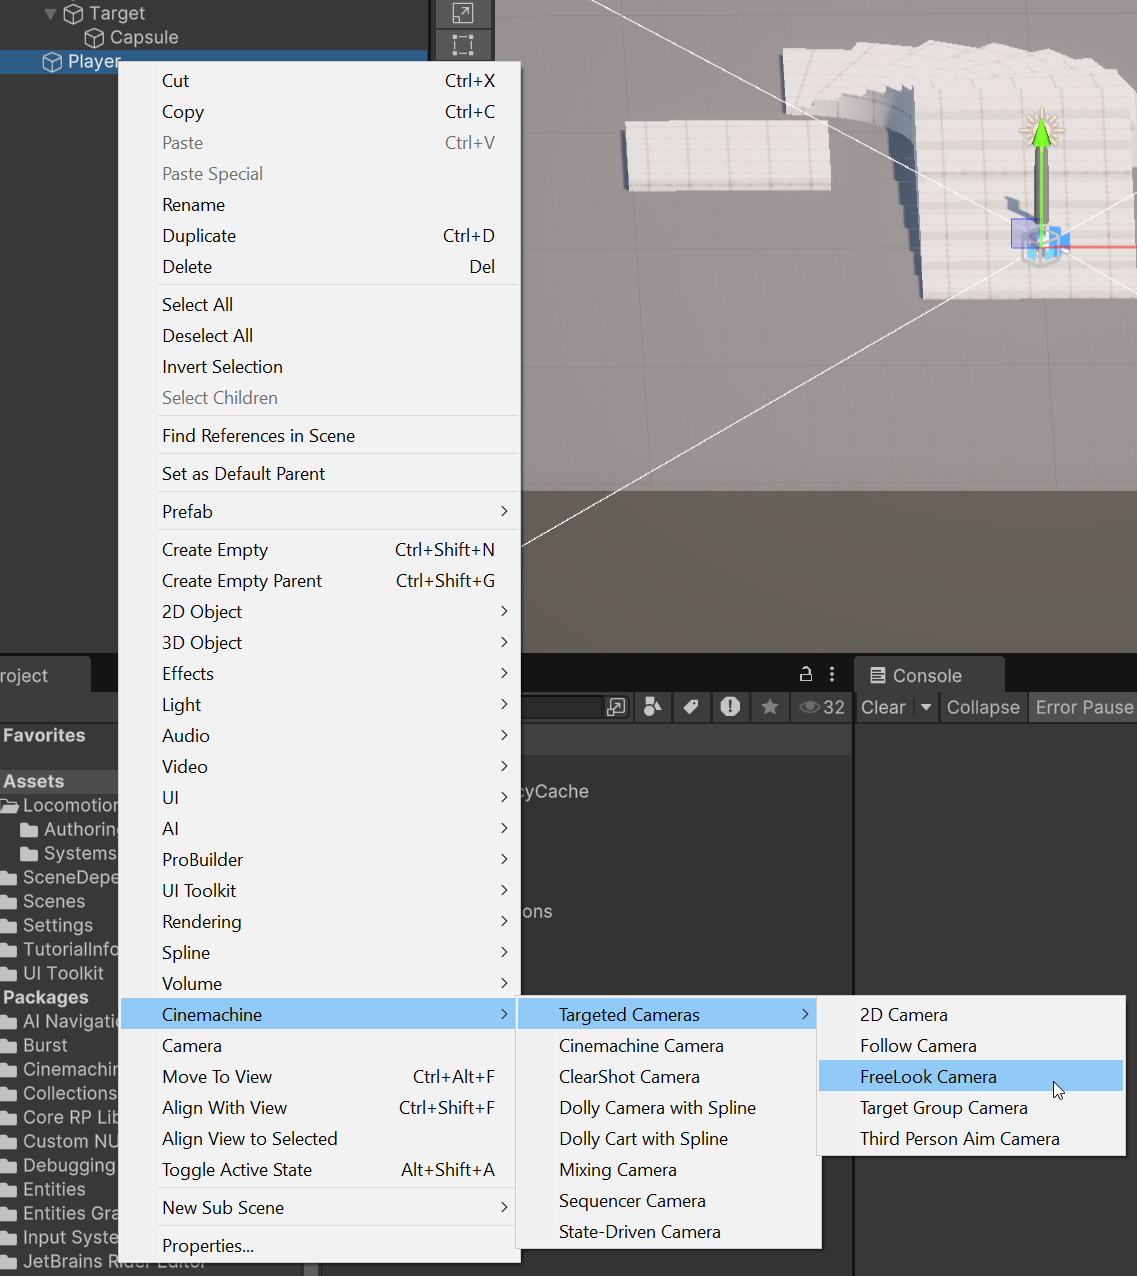Expand the Prefab submenu

336,511
